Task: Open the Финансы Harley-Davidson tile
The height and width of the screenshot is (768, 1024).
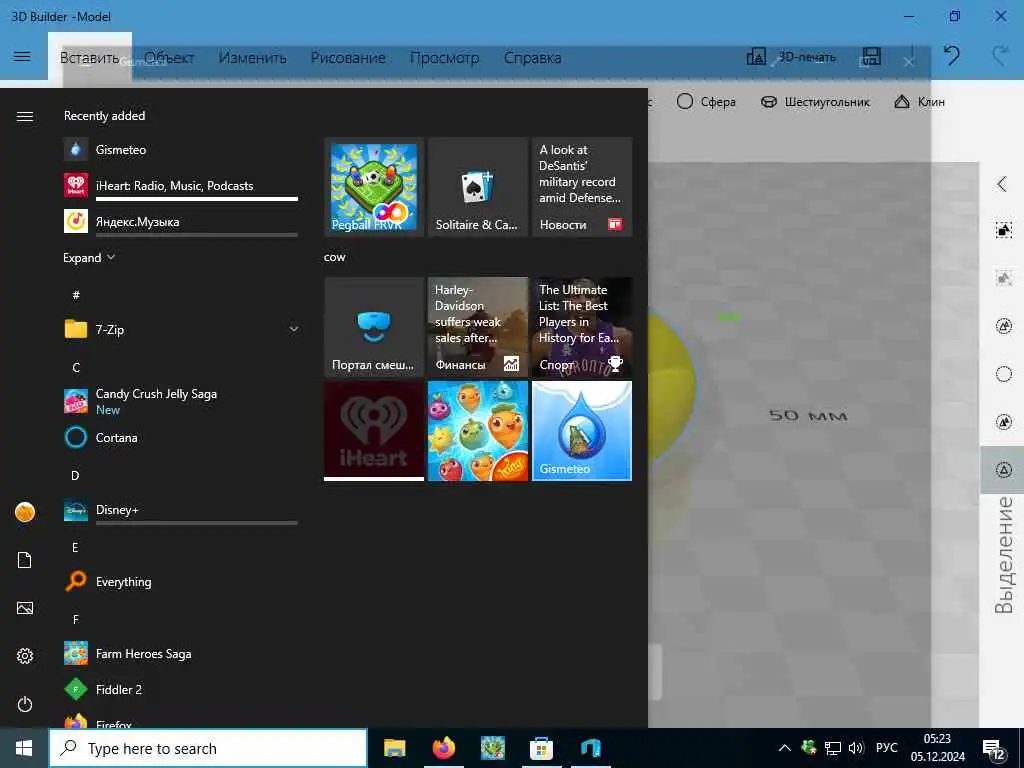Action: [478, 327]
